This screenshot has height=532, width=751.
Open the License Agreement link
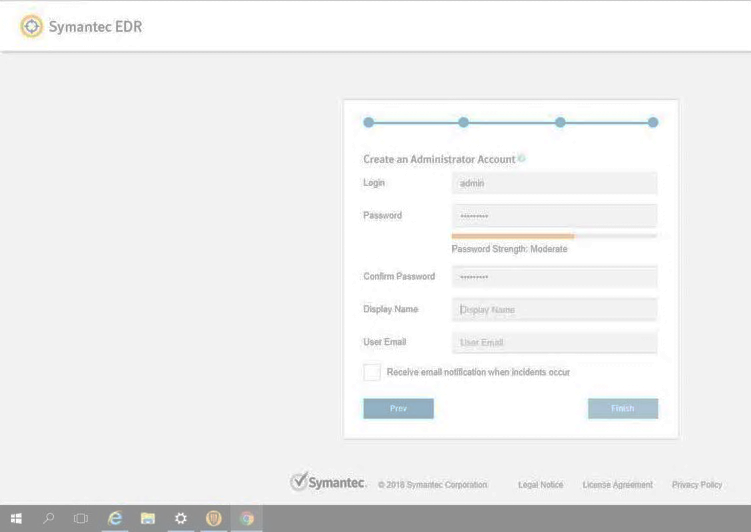pyautogui.click(x=617, y=485)
